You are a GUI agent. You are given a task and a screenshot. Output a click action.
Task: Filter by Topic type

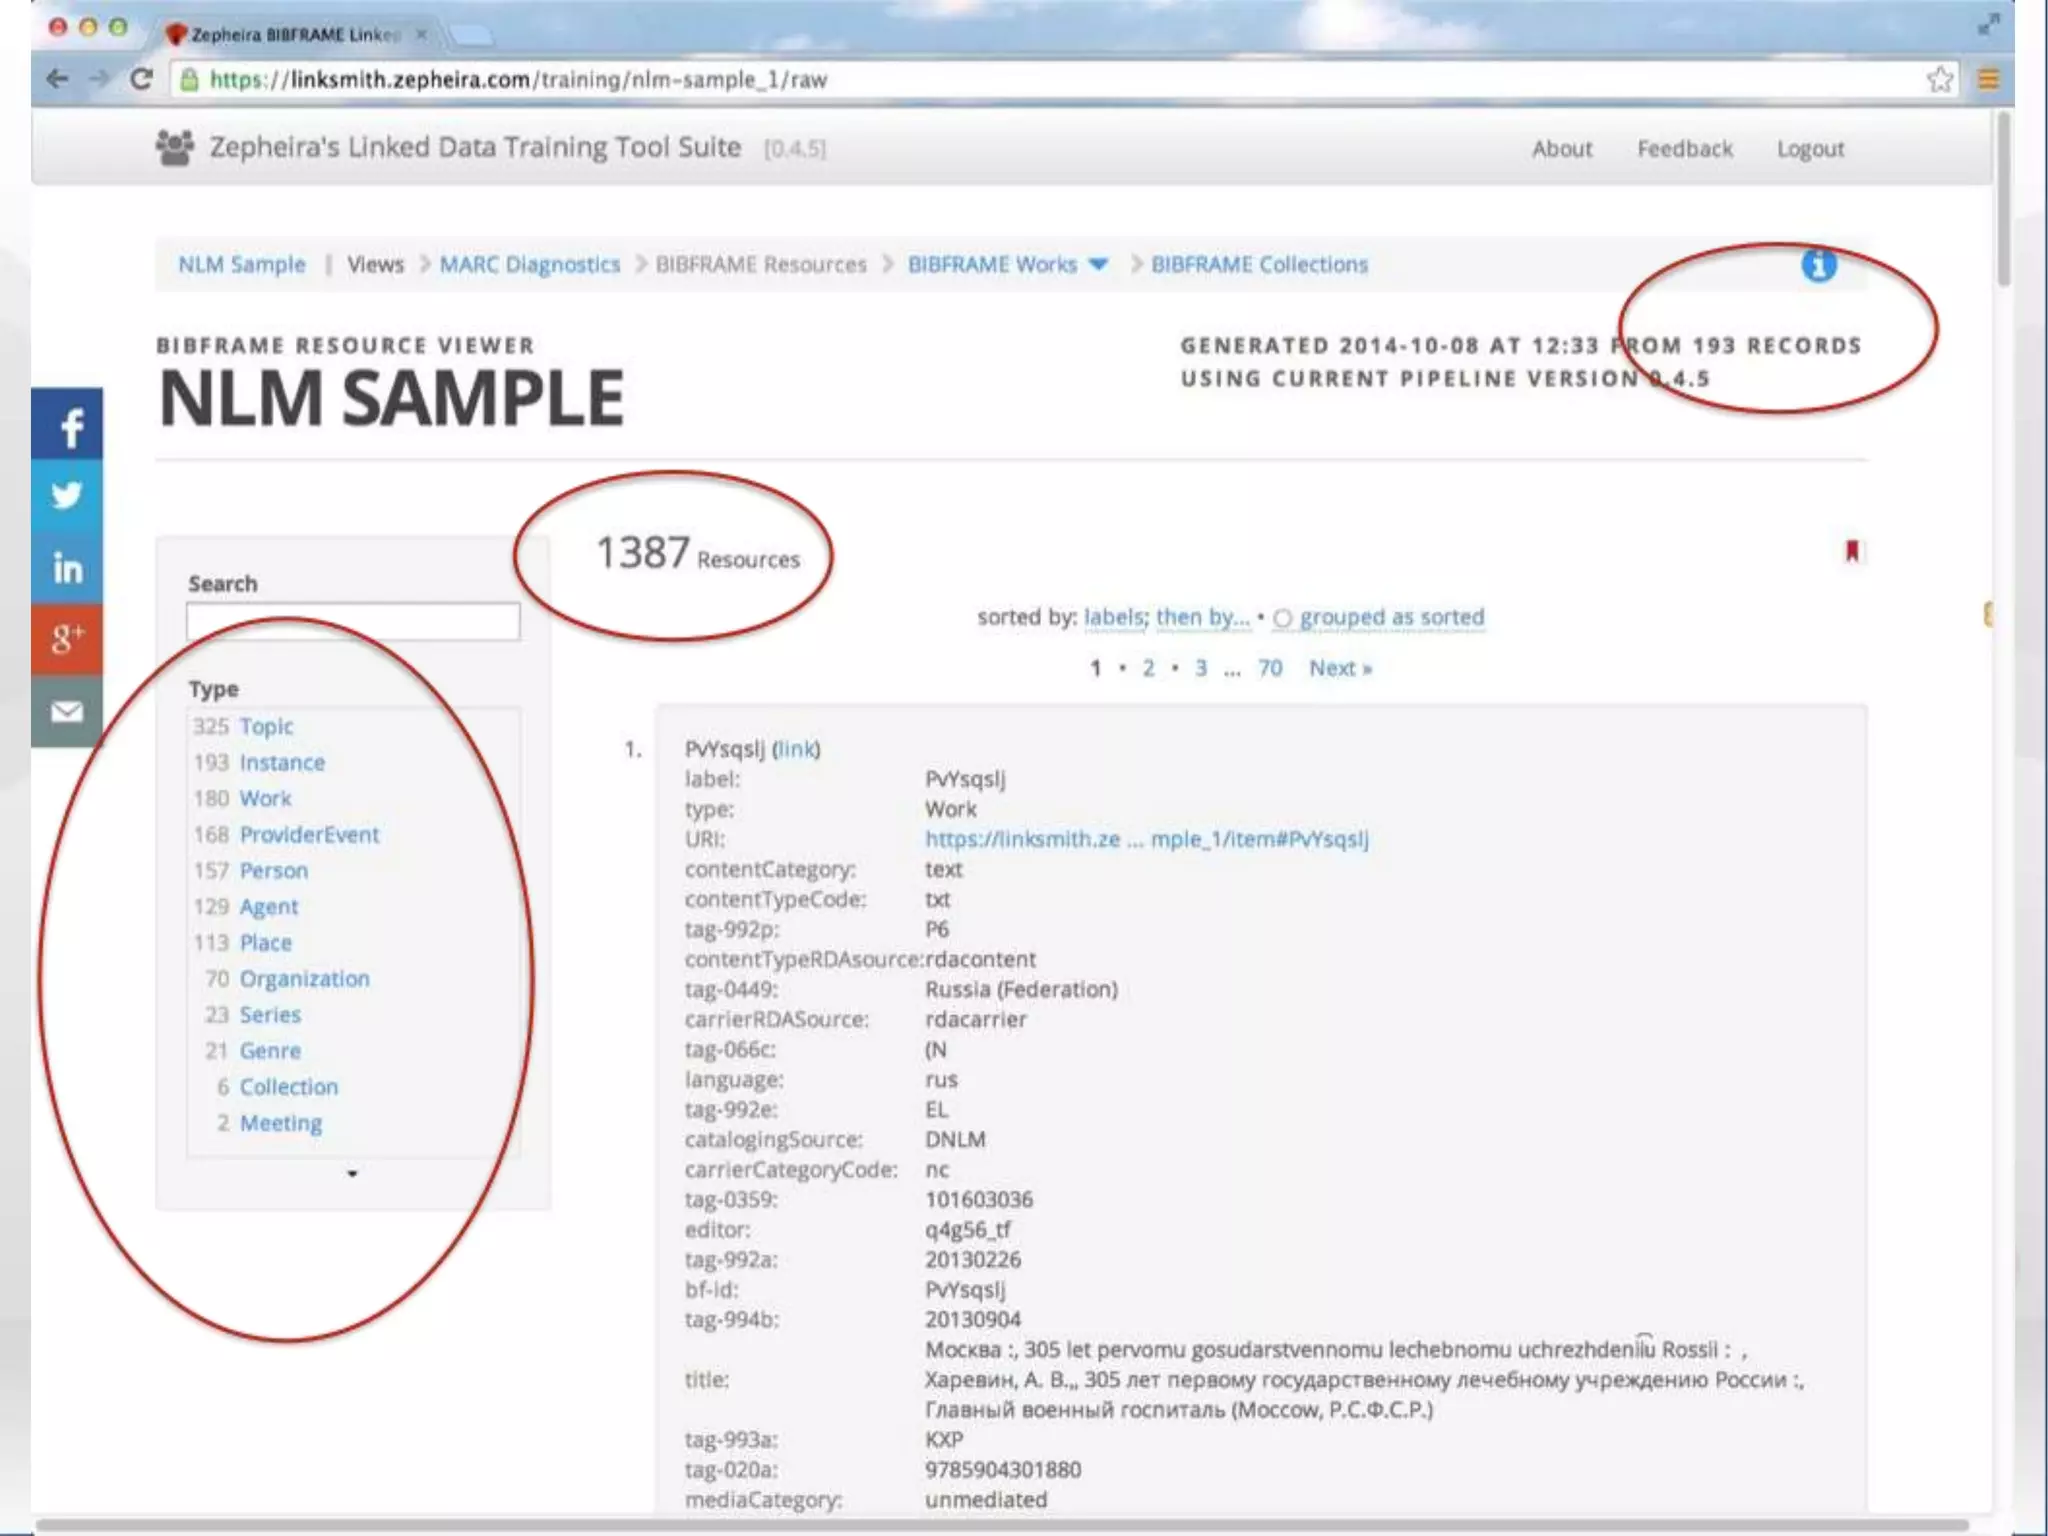click(266, 726)
